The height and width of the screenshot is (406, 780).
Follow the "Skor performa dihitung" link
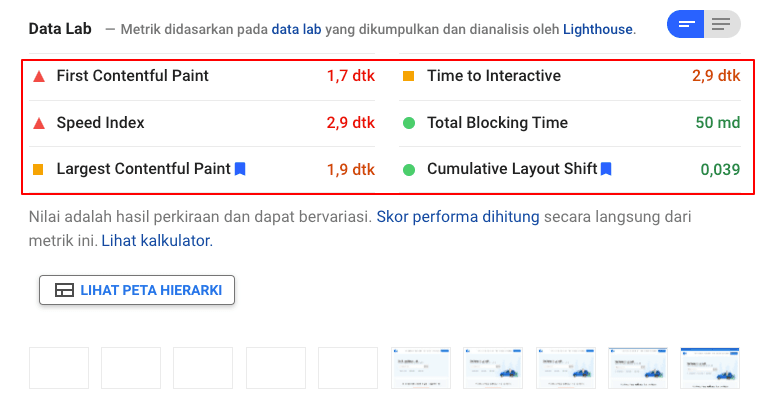[458, 216]
